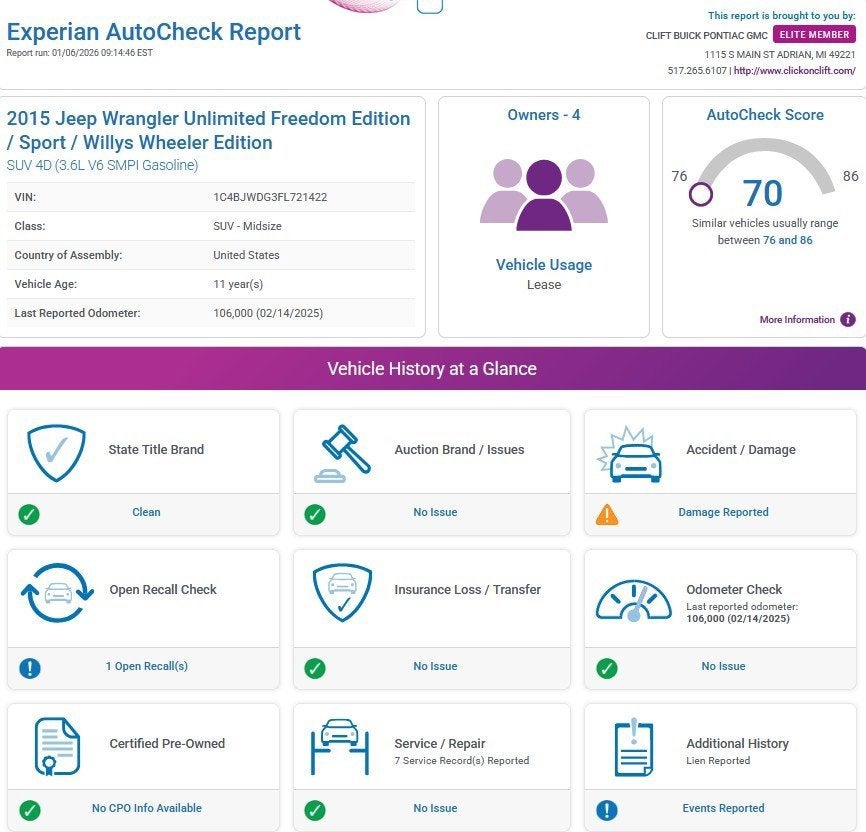This screenshot has width=866, height=832.
Task: Click the Service / Repair car lift icon
Action: (343, 746)
